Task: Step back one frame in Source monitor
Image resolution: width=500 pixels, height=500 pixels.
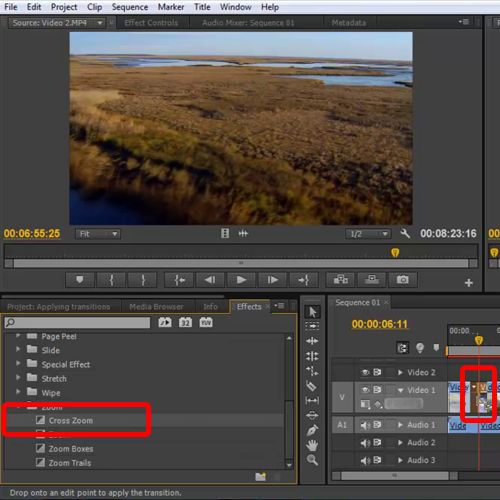Action: pyautogui.click(x=210, y=280)
